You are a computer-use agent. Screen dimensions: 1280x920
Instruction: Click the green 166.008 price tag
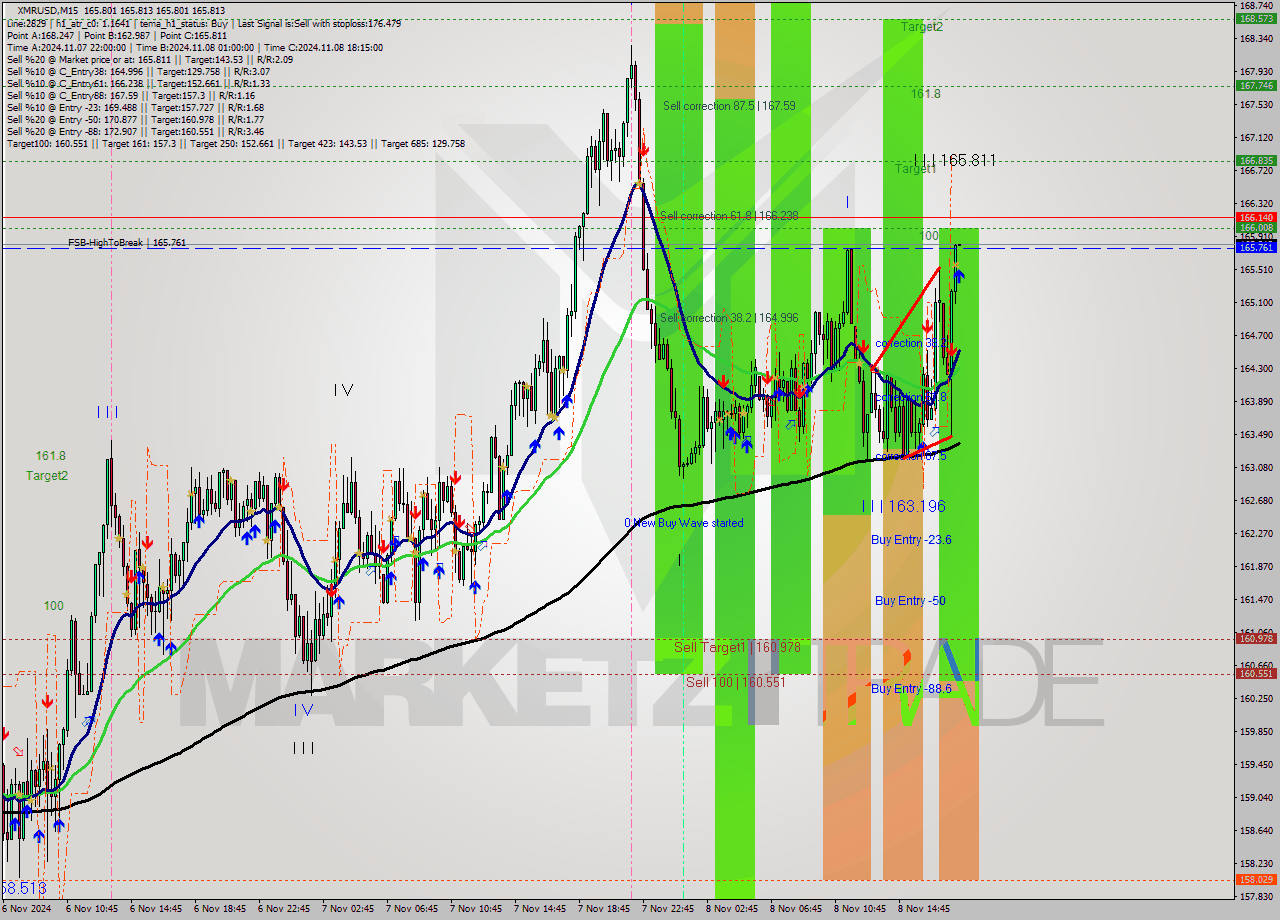click(x=1256, y=228)
